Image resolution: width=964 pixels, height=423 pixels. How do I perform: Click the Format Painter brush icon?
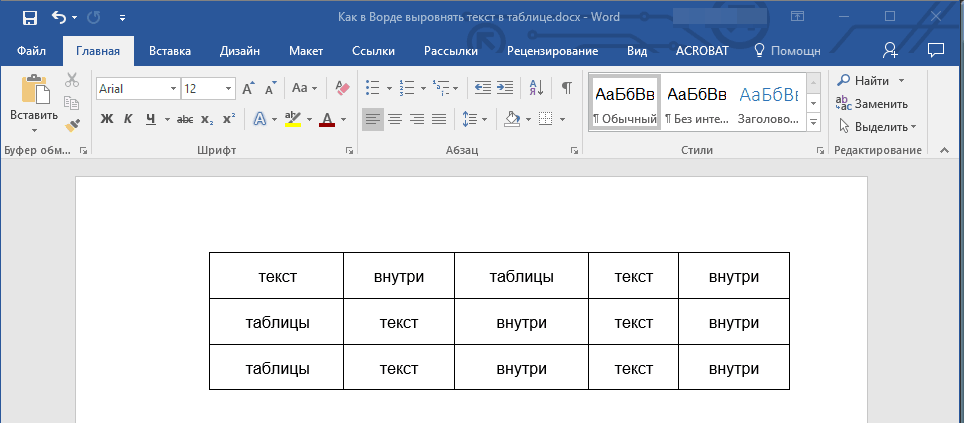pyautogui.click(x=72, y=126)
